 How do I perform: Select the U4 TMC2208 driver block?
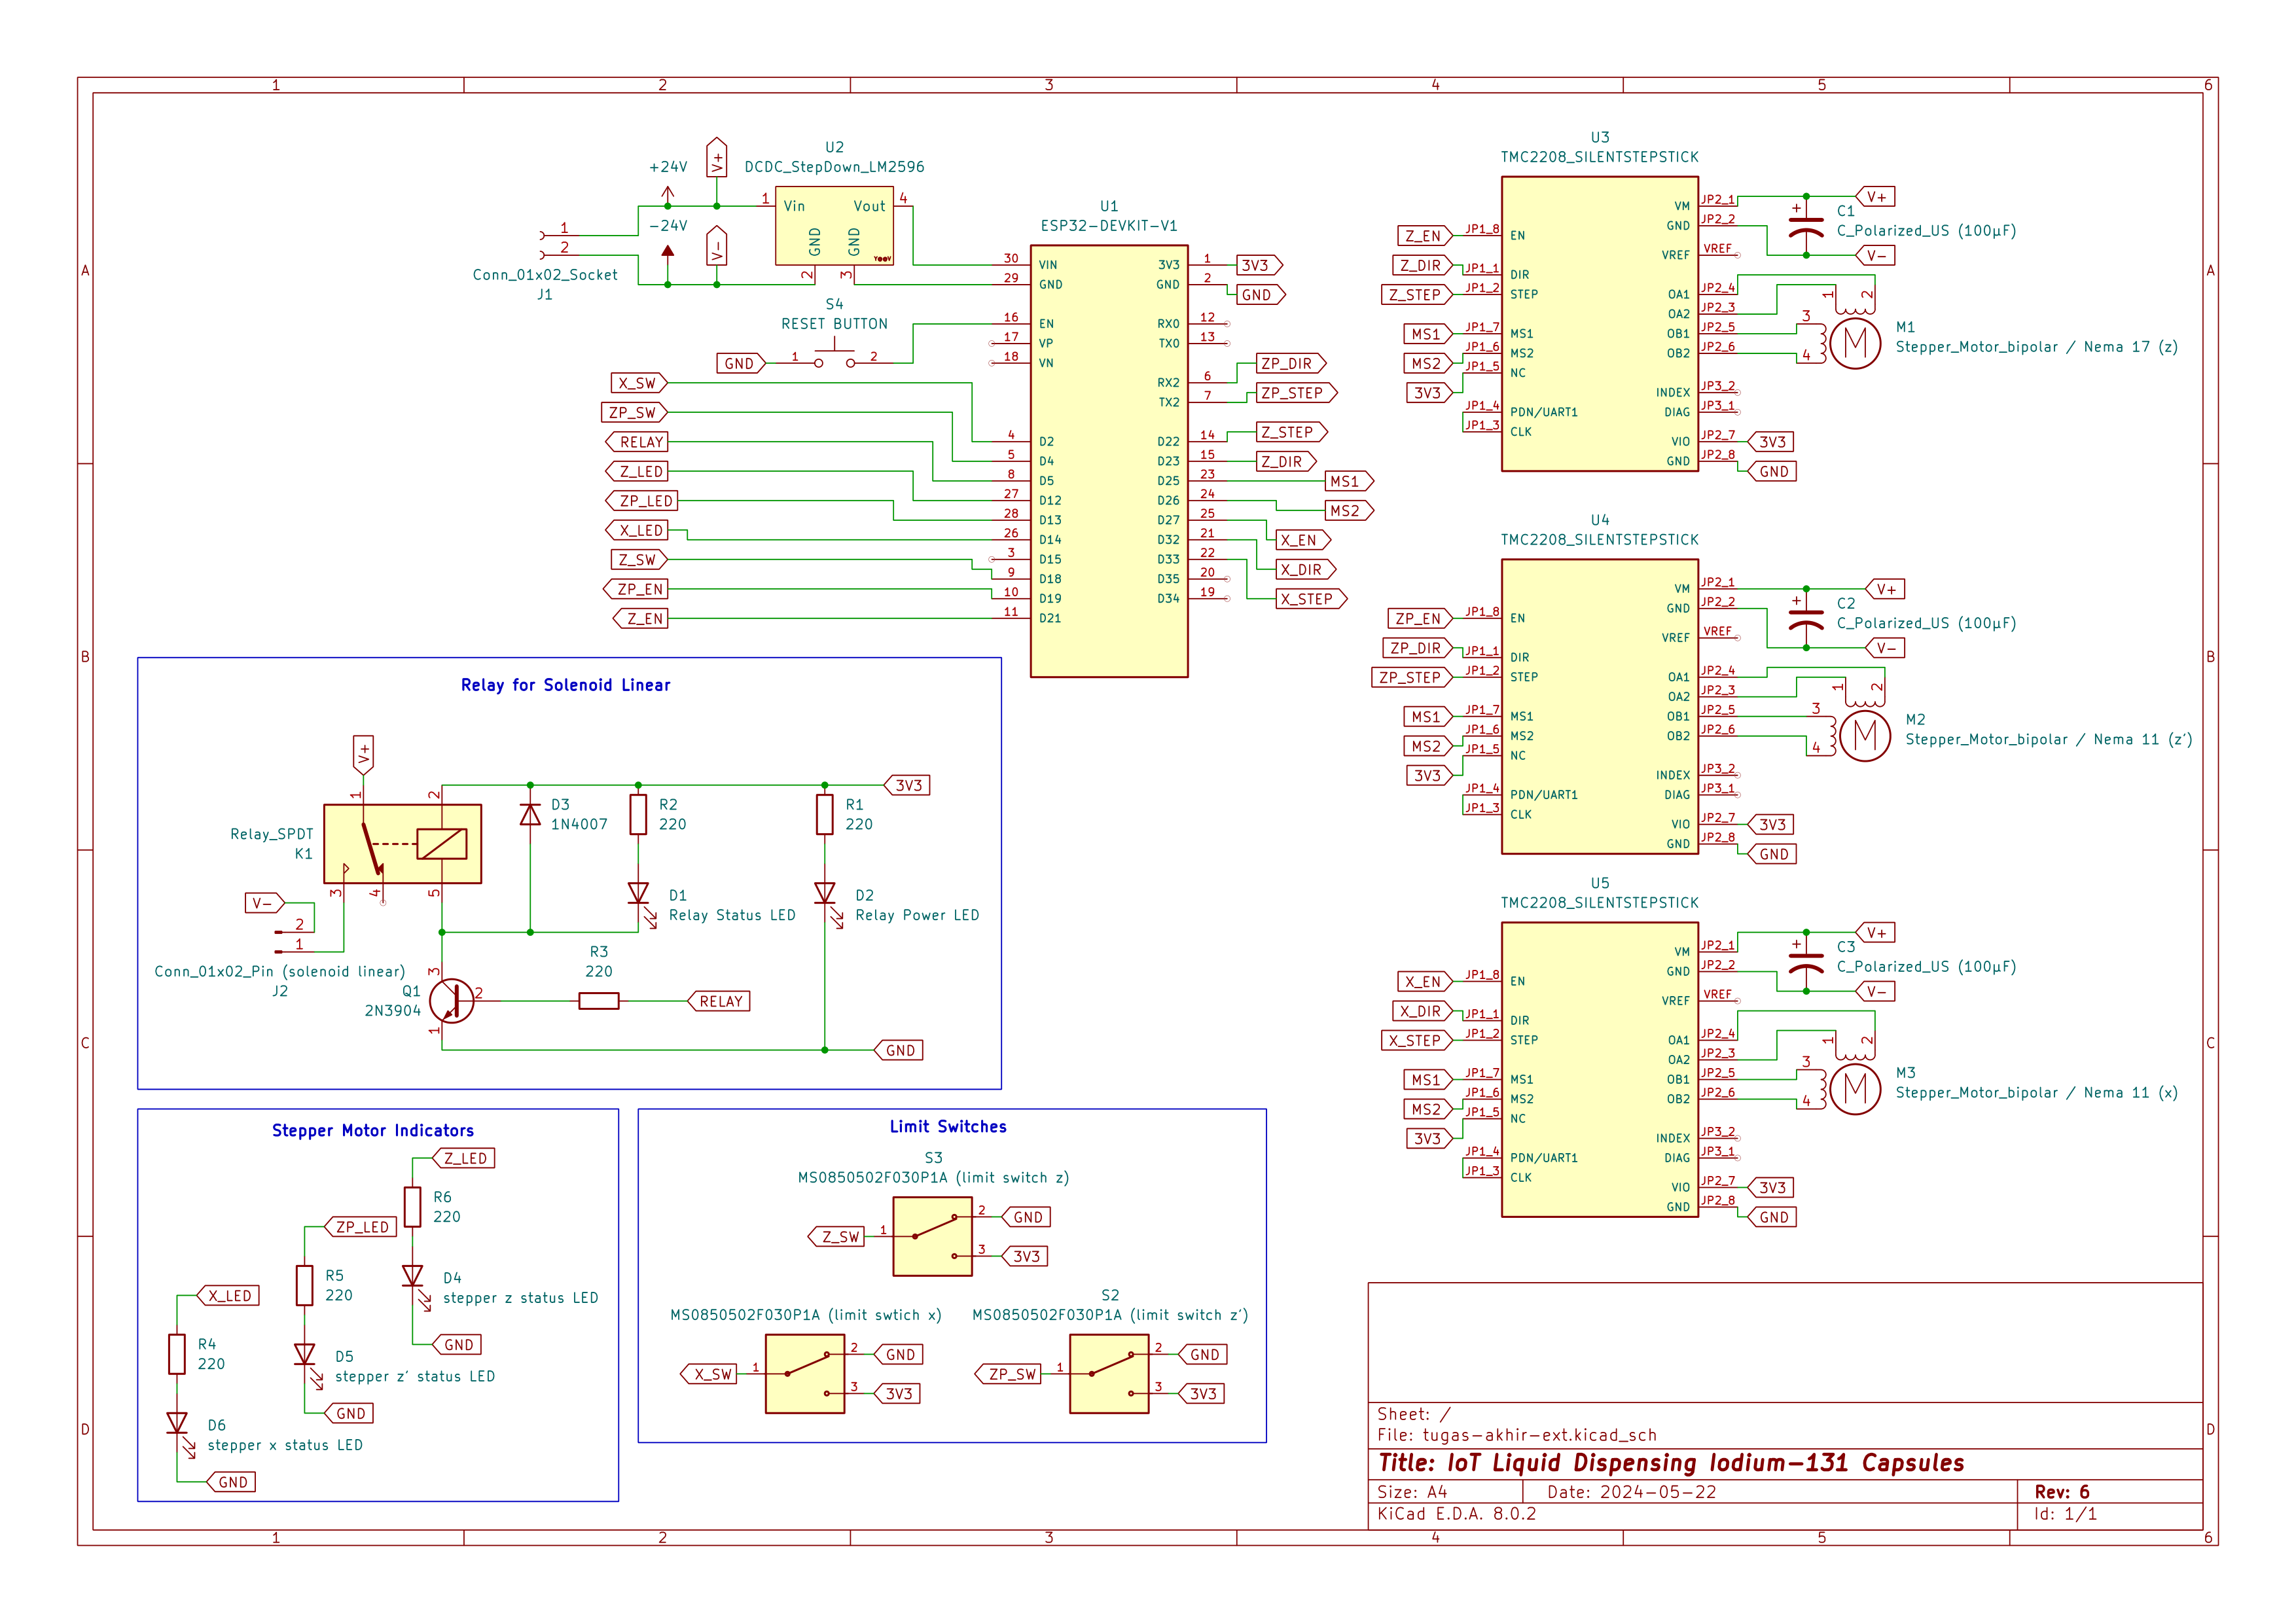(1599, 707)
